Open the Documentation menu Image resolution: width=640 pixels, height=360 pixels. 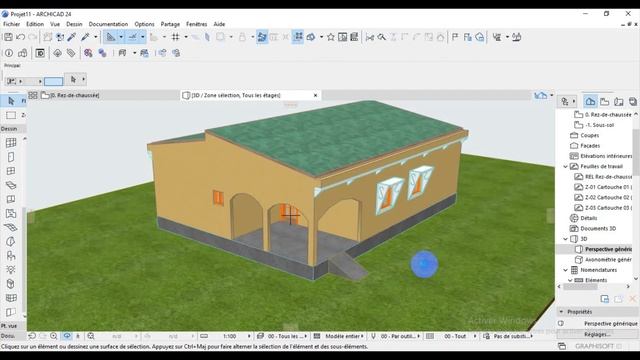click(108, 24)
